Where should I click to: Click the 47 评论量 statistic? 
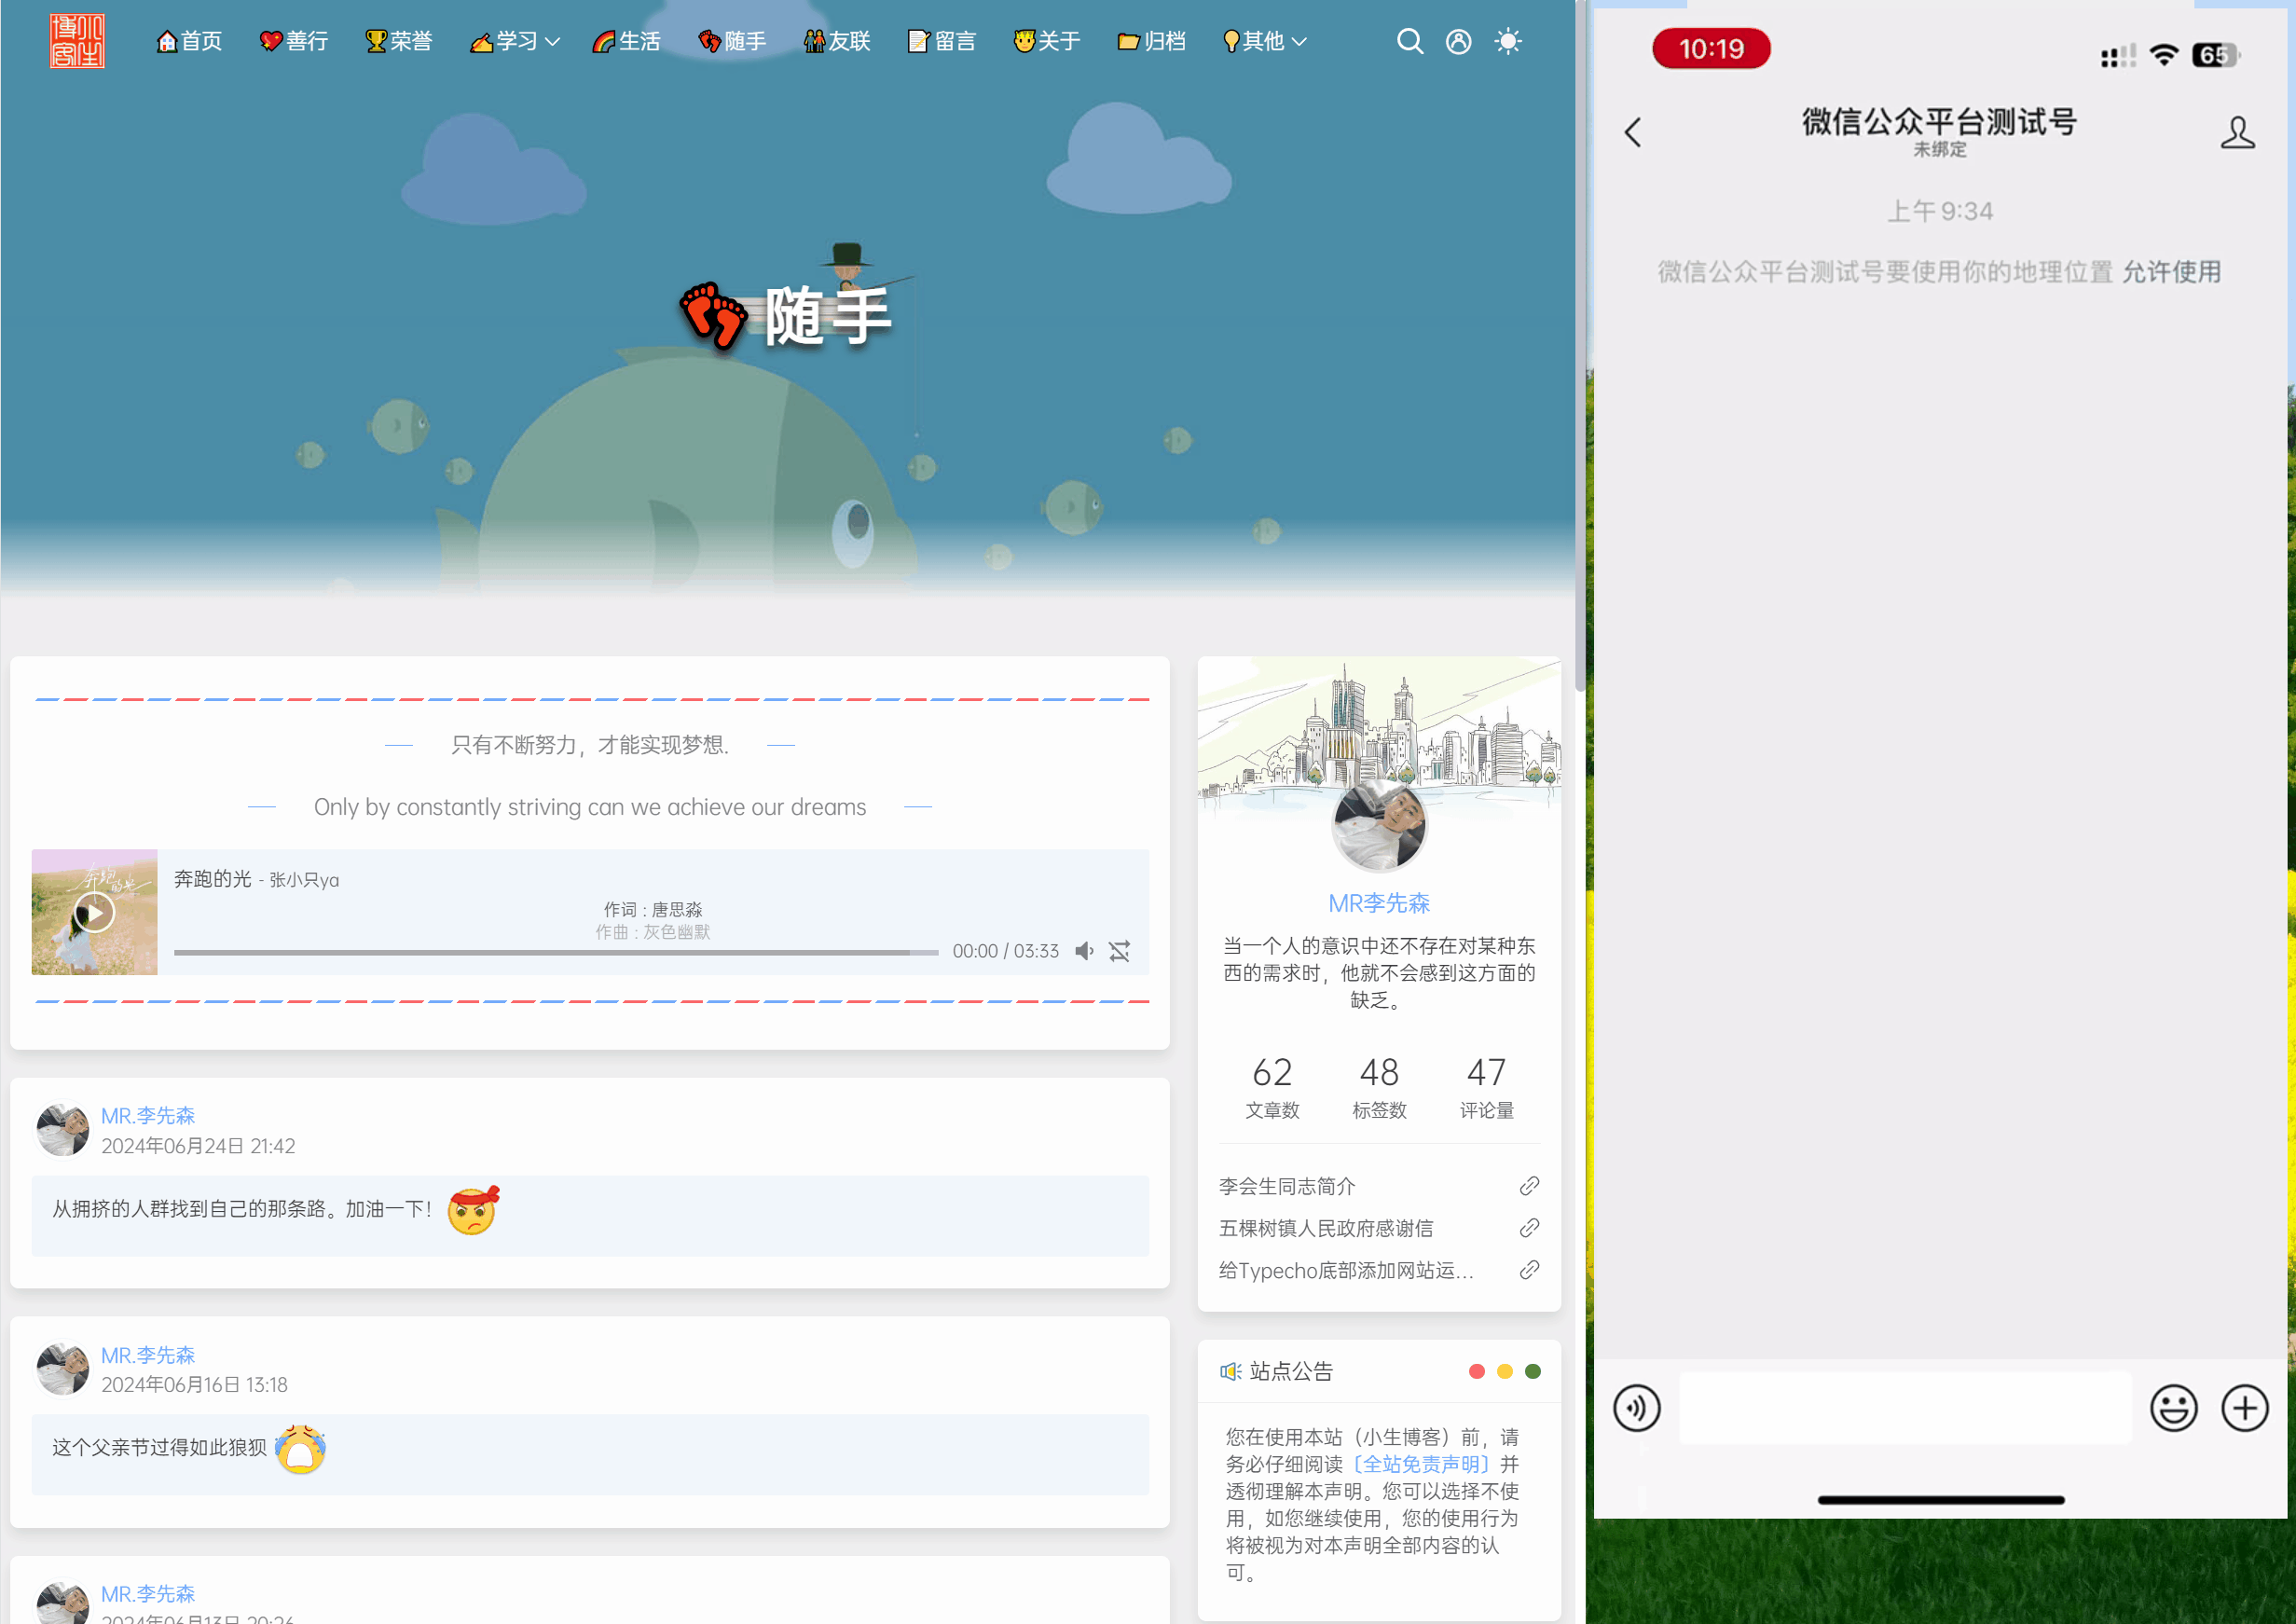click(x=1487, y=1087)
